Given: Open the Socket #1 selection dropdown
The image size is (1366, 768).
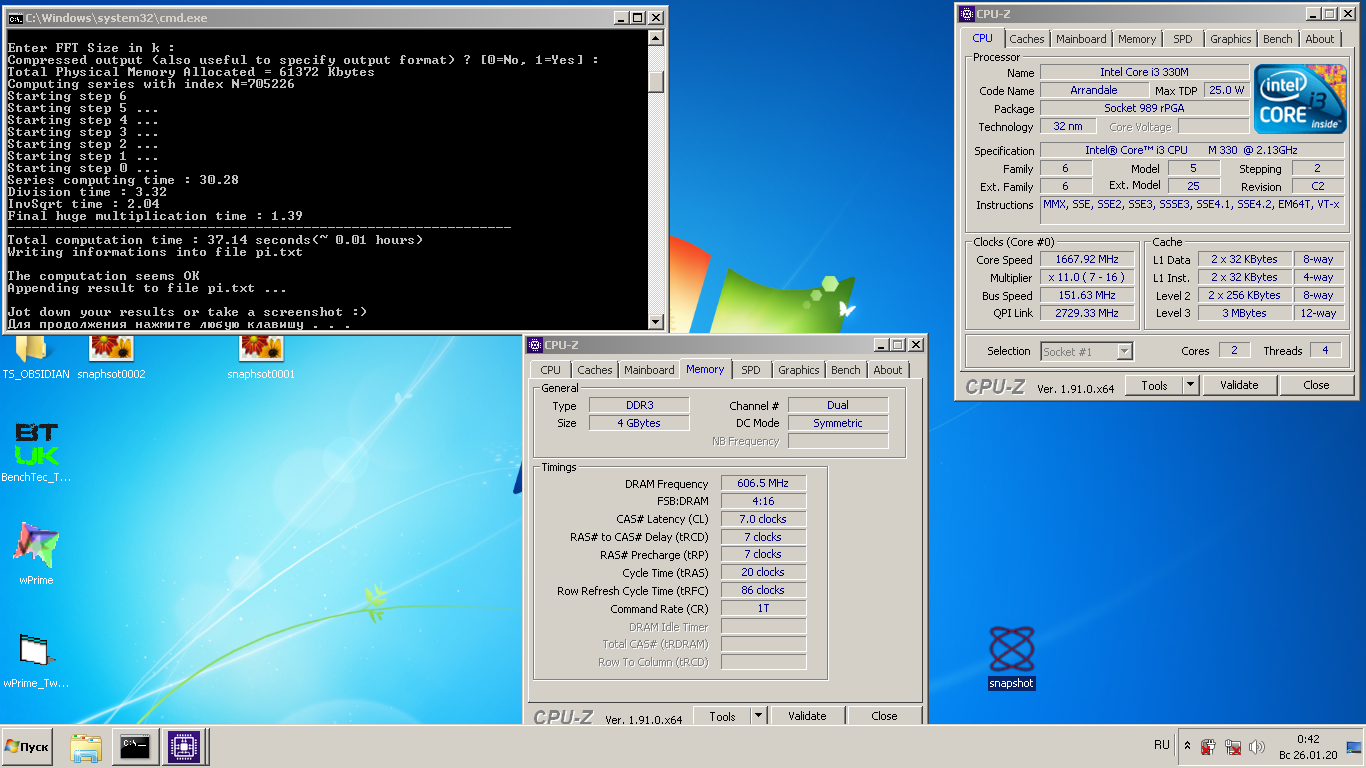Looking at the screenshot, I should tap(1086, 351).
